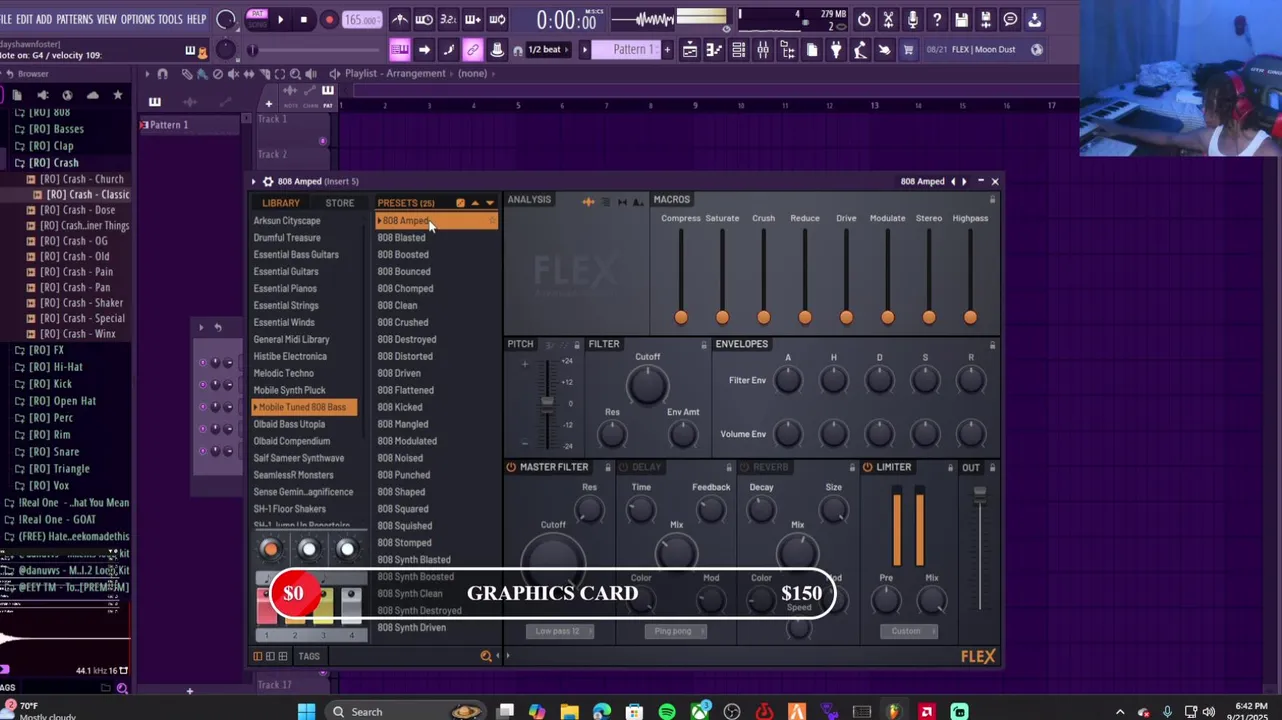The image size is (1282, 720).
Task: Open the Low pass 12 filter type dropdown
Action: click(x=559, y=631)
